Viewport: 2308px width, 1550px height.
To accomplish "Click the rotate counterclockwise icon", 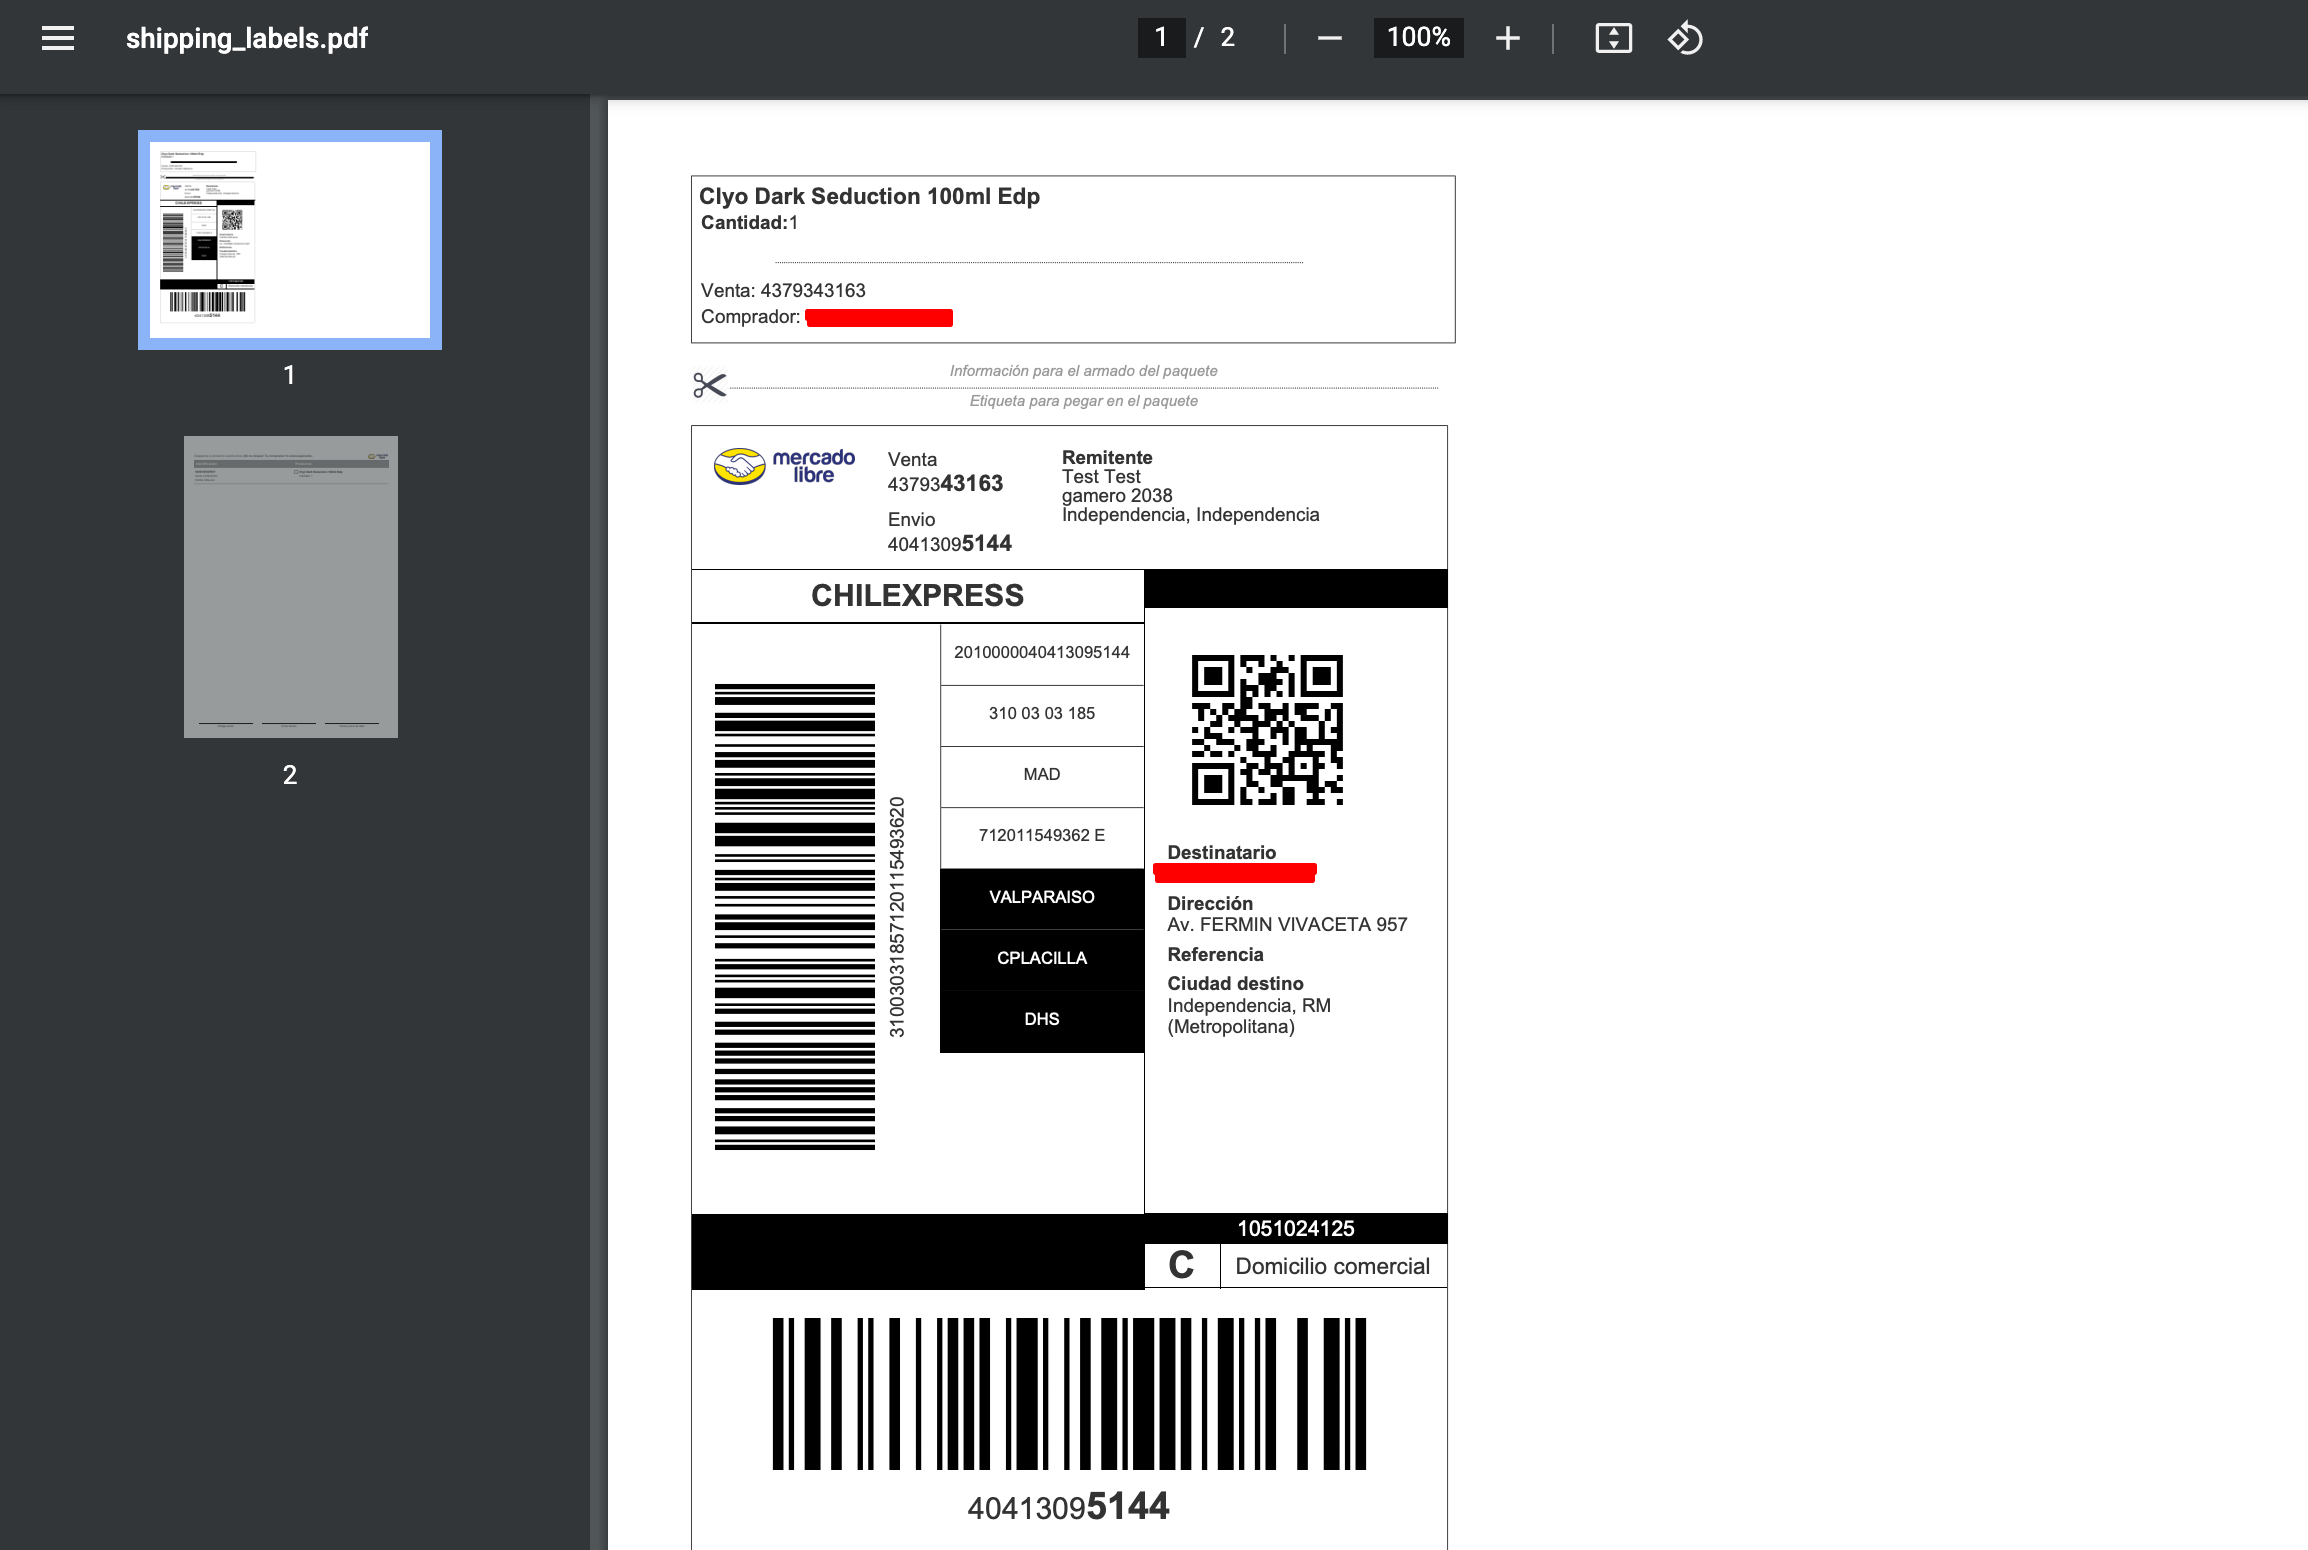I will click(x=1685, y=38).
